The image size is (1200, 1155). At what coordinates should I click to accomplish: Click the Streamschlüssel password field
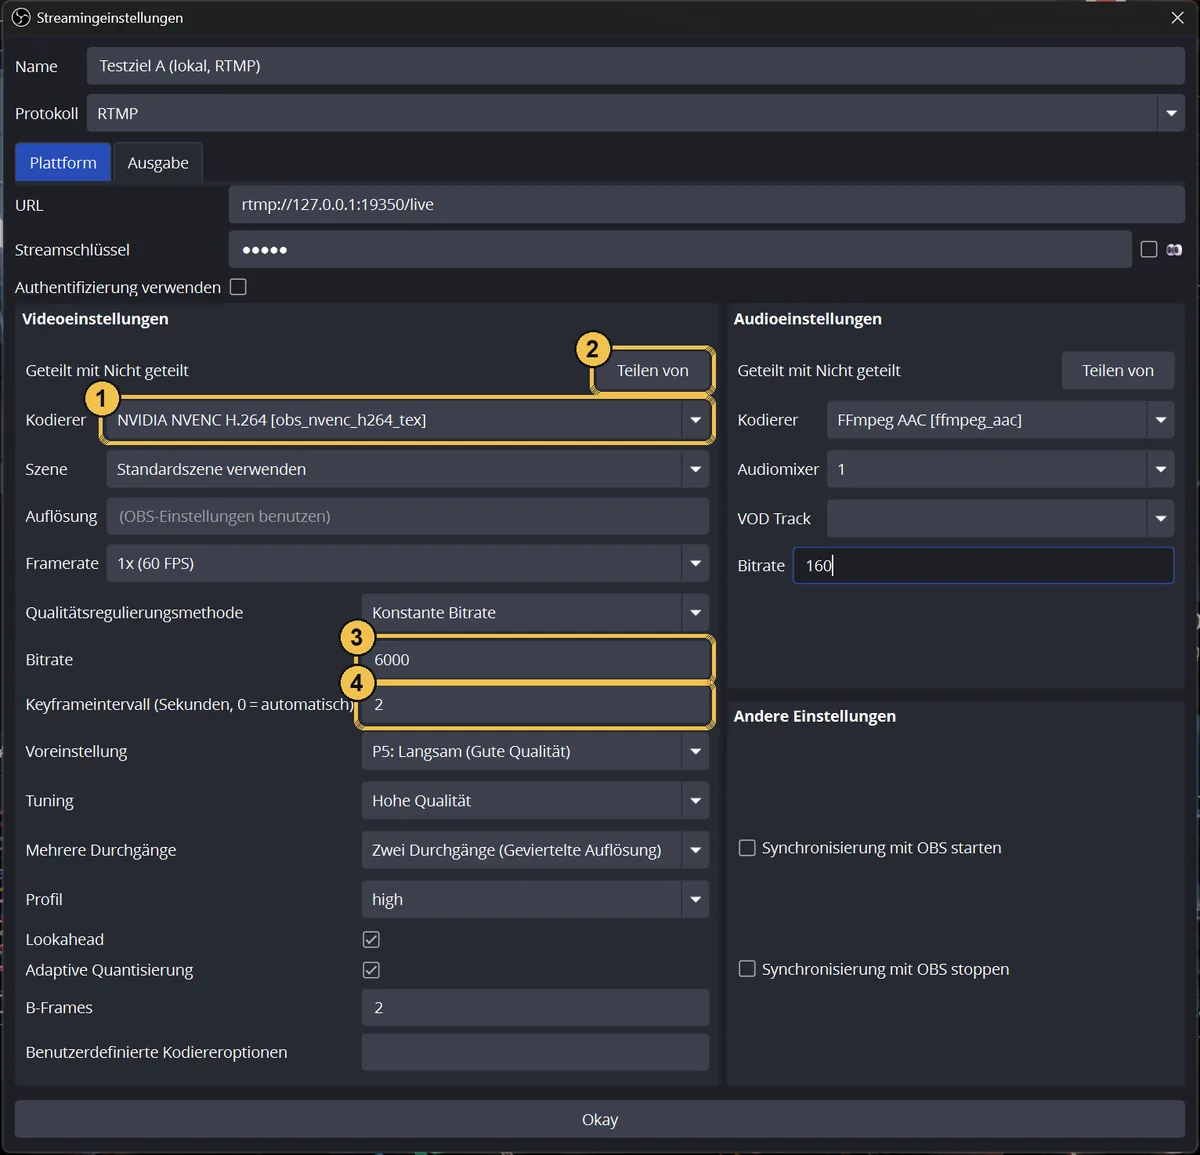click(x=680, y=249)
